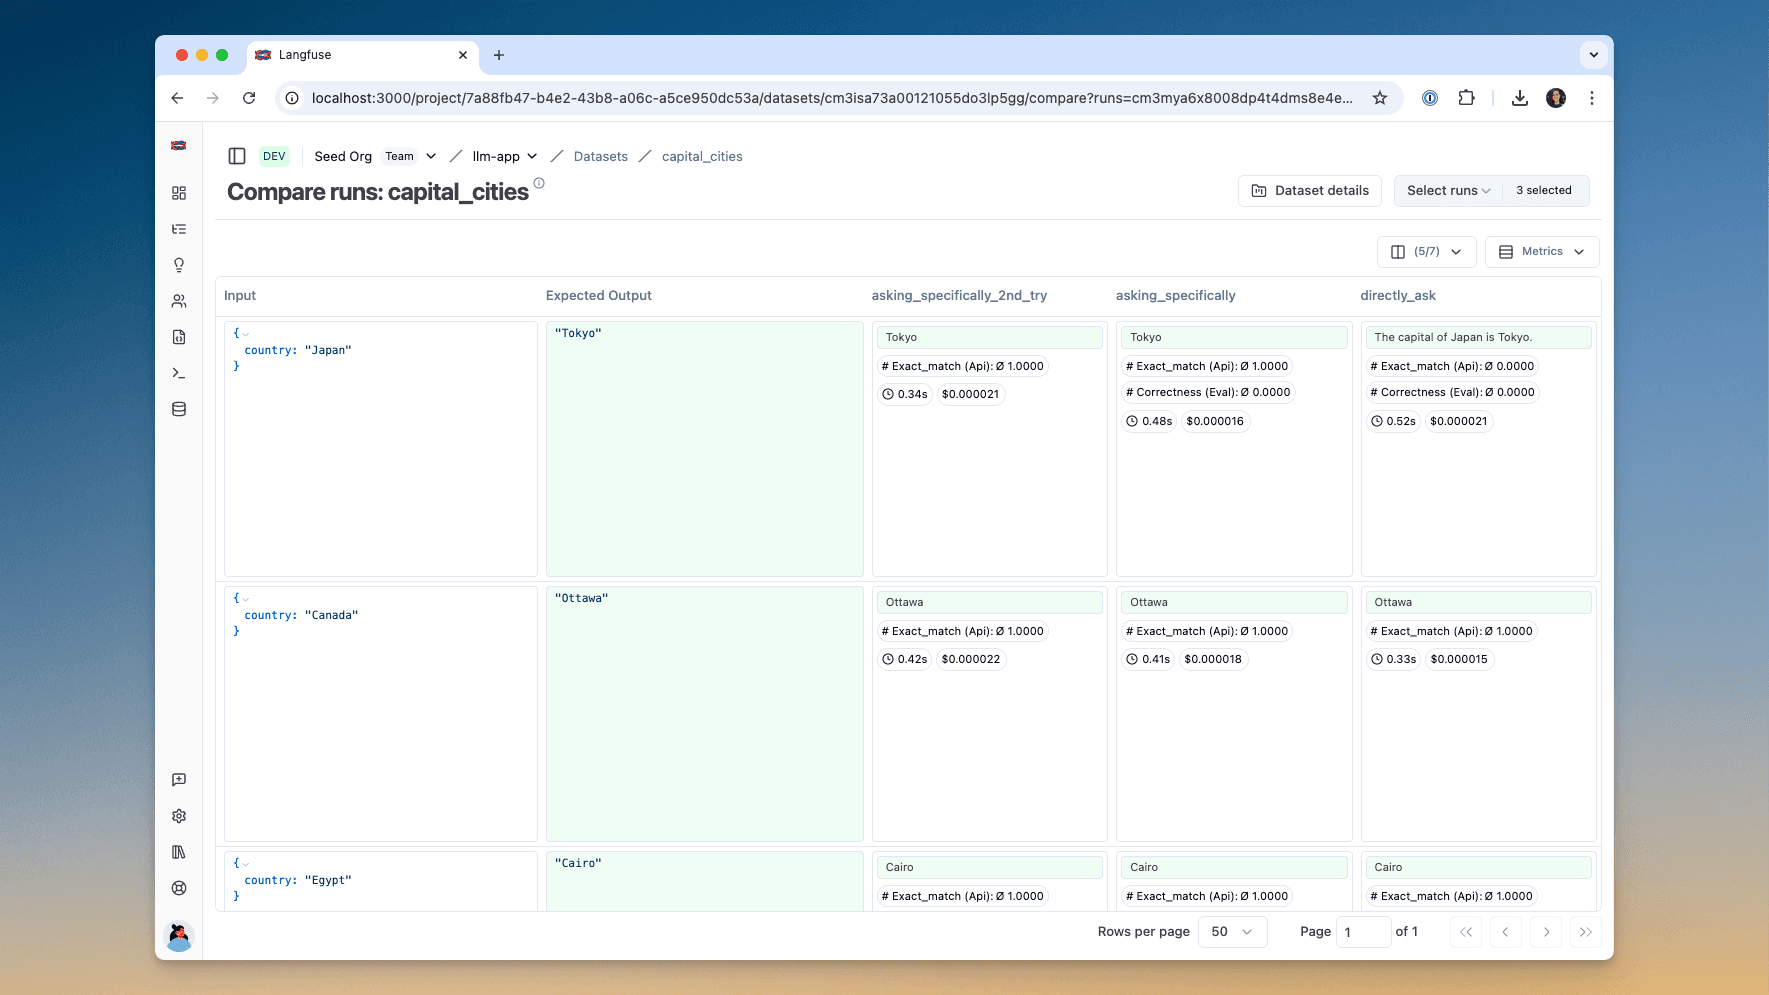The height and width of the screenshot is (995, 1769).
Task: Toggle the sidebar collapse panel icon
Action: [x=237, y=156]
